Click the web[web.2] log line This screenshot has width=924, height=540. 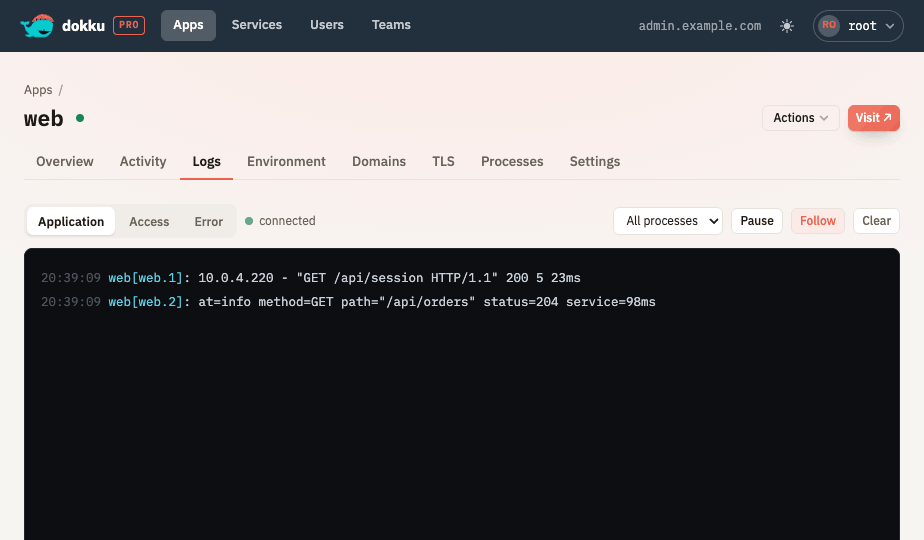pos(348,302)
